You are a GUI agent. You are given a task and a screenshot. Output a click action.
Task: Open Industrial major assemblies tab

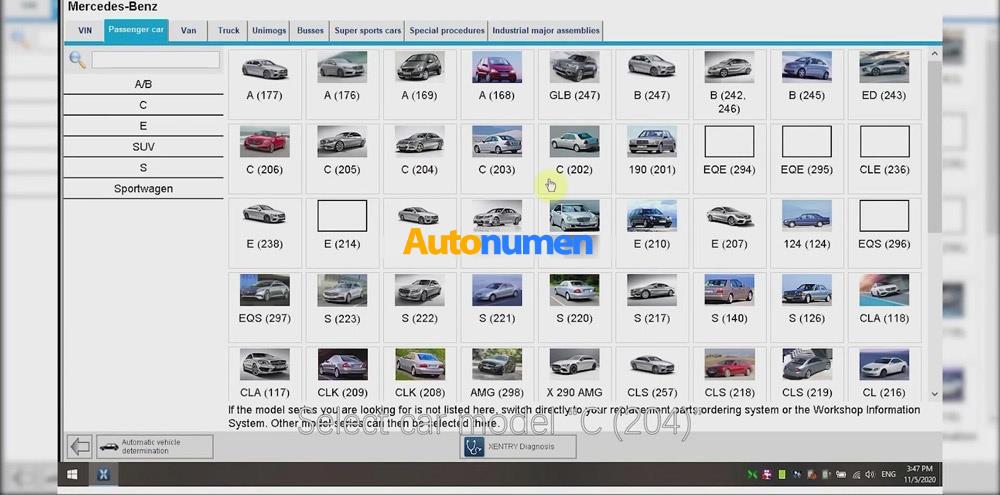(x=546, y=30)
